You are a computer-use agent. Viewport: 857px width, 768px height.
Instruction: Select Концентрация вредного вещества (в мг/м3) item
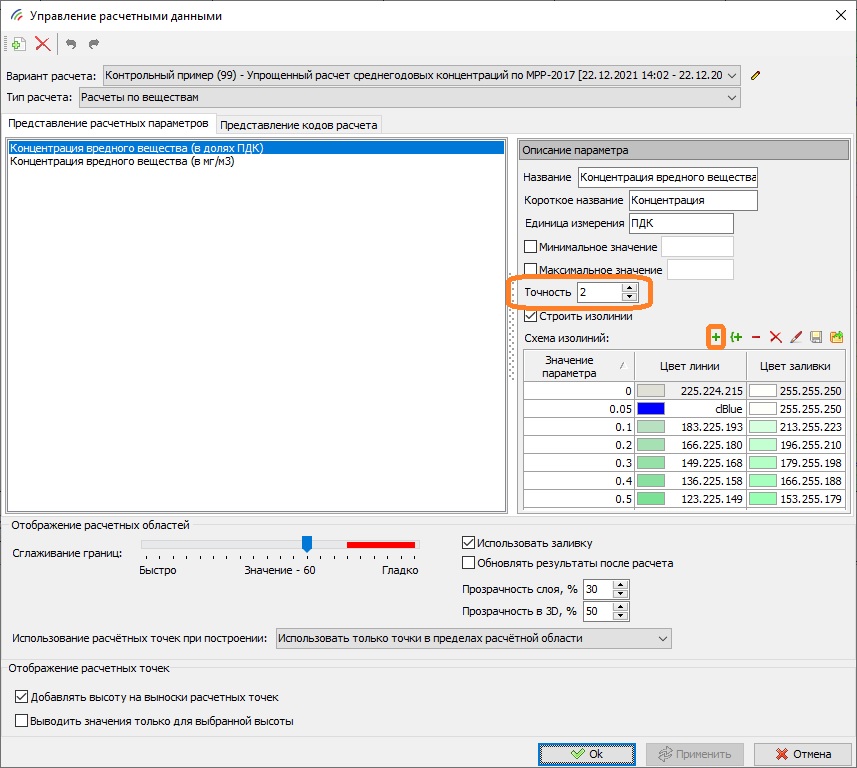coord(122,162)
